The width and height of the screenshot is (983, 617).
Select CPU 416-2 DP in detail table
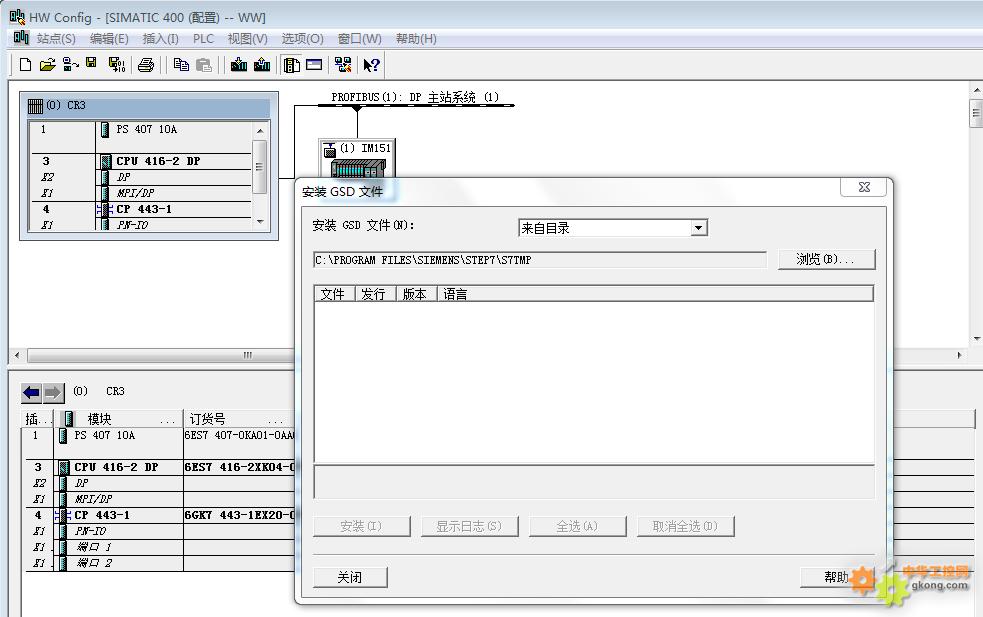pyautogui.click(x=116, y=468)
